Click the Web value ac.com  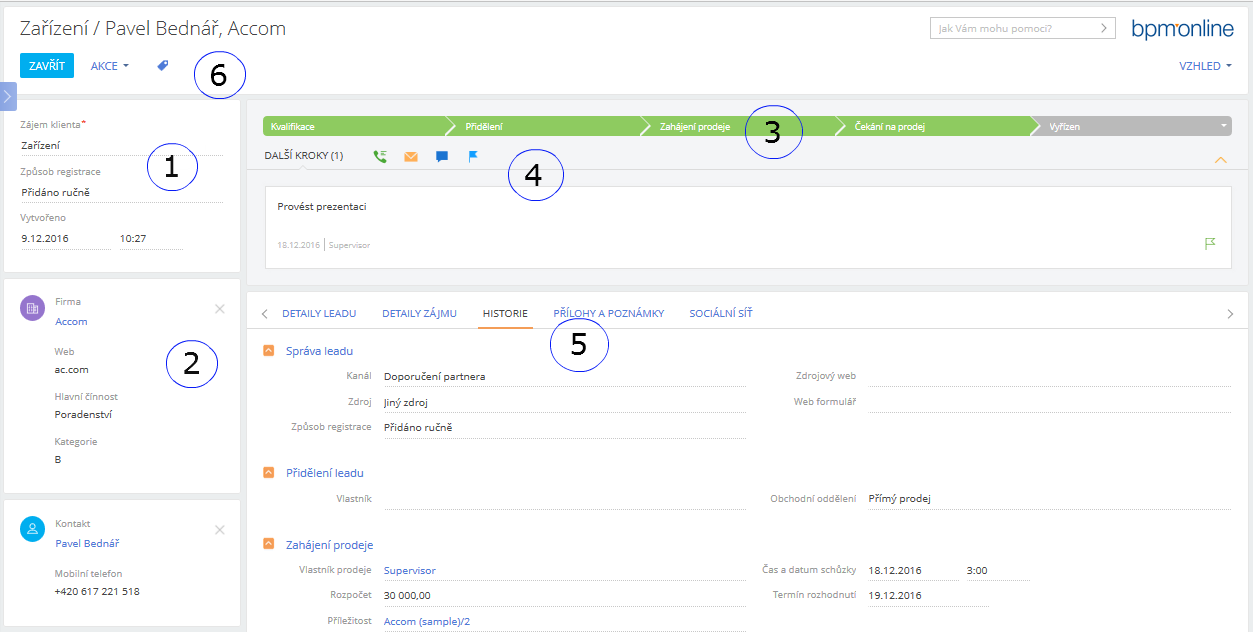tap(72, 369)
